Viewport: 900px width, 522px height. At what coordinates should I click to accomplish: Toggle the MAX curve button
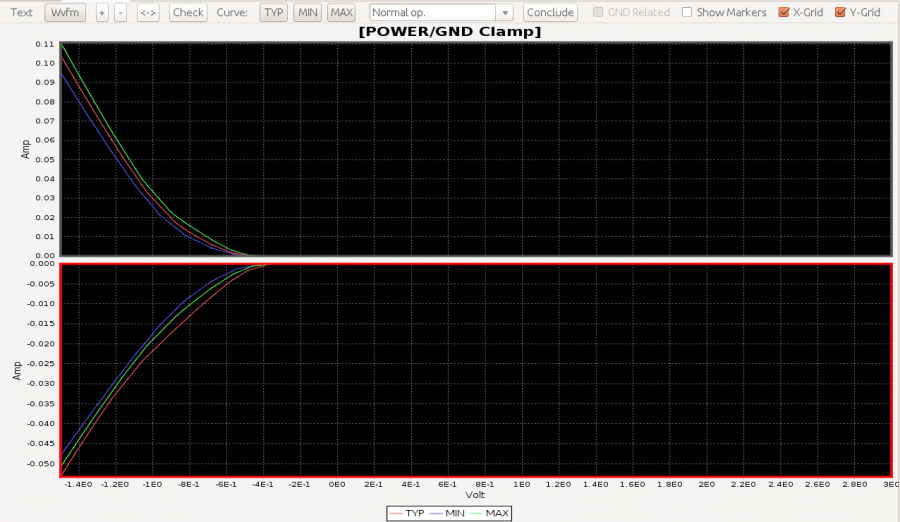pos(342,13)
